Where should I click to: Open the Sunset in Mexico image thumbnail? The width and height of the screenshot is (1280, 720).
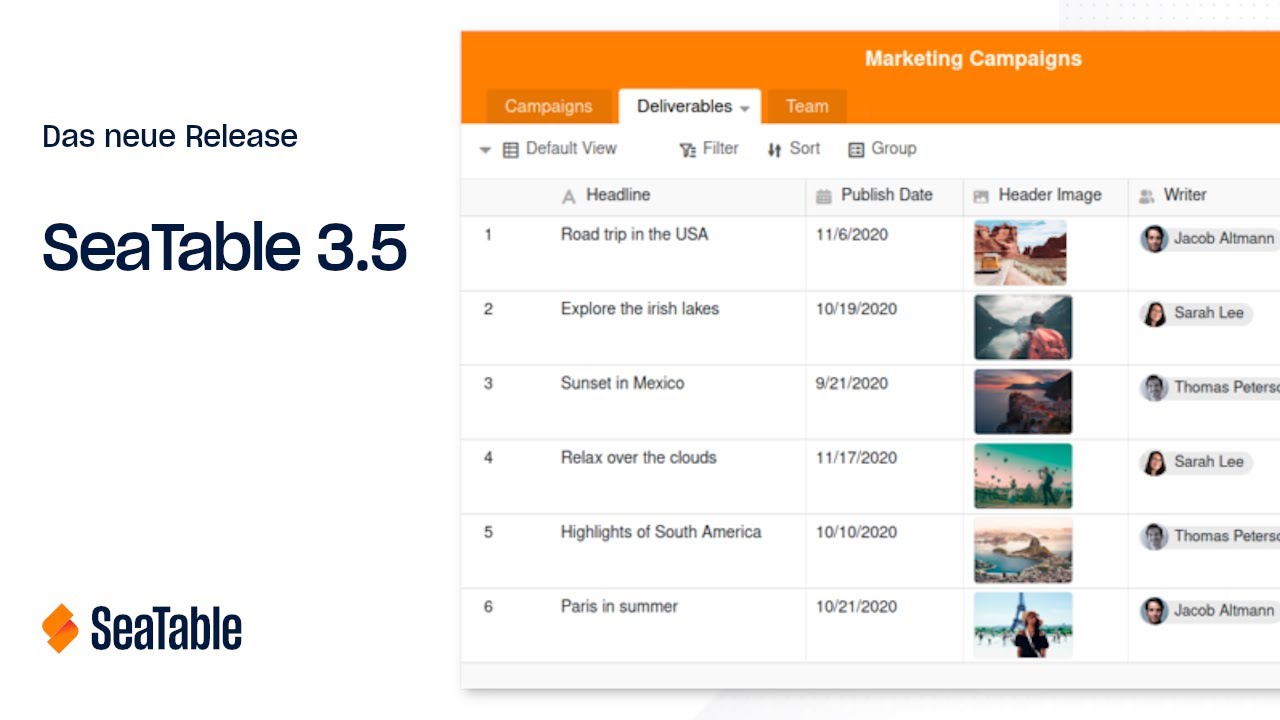[1023, 402]
